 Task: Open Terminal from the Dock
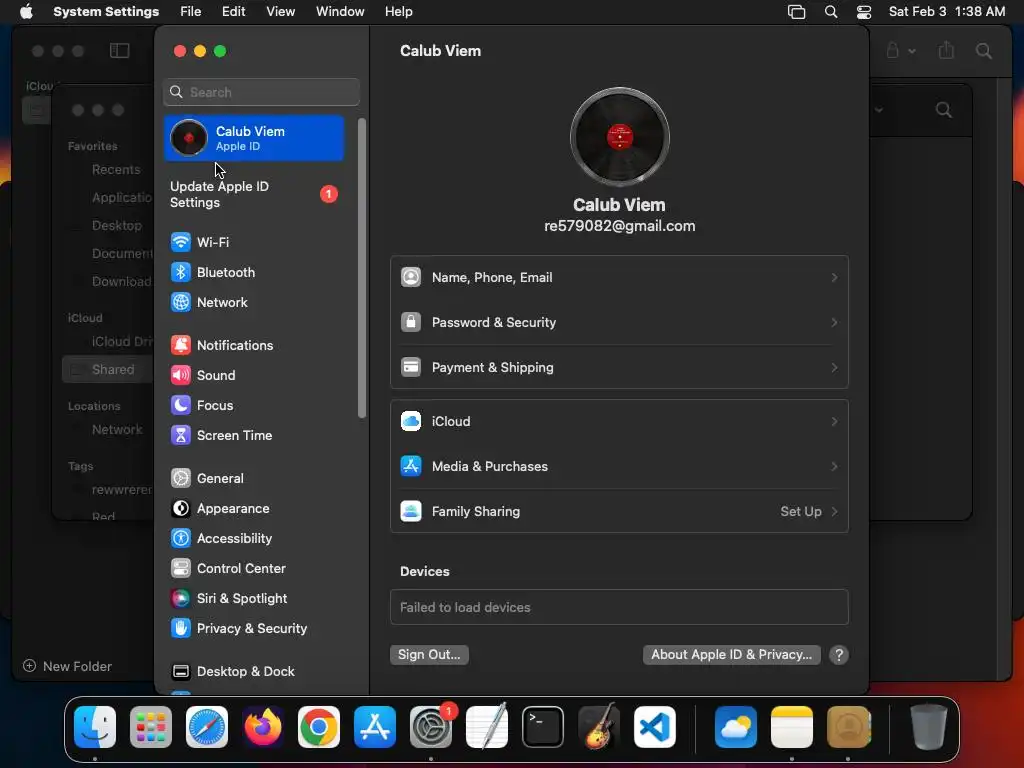(543, 727)
